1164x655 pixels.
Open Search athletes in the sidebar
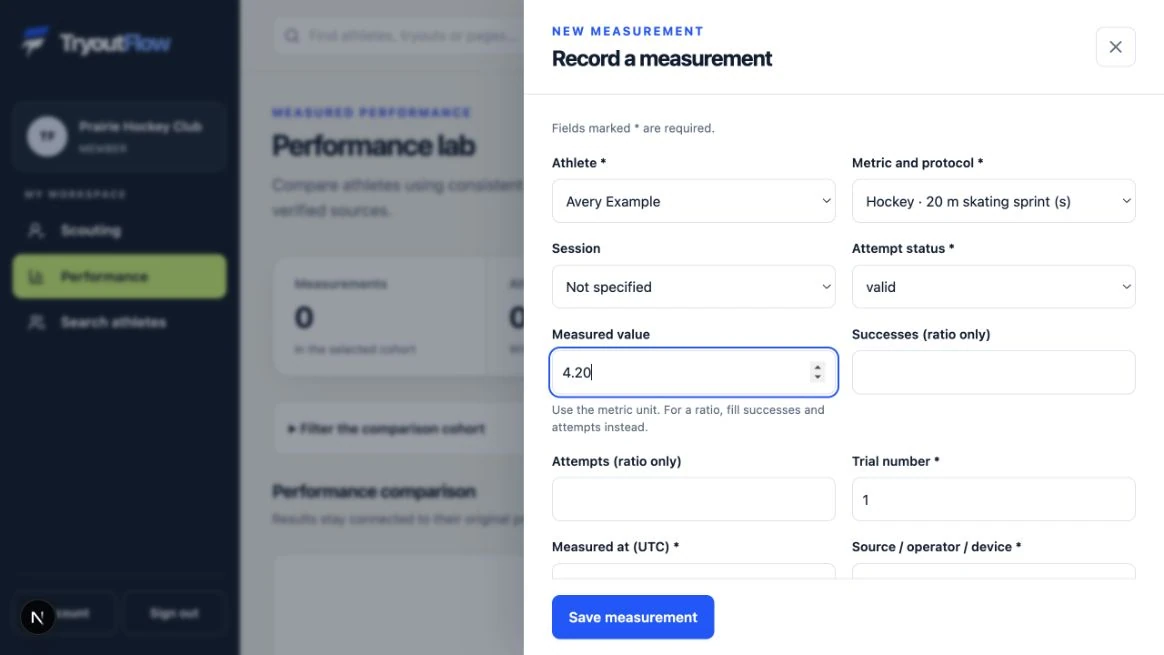[120, 322]
